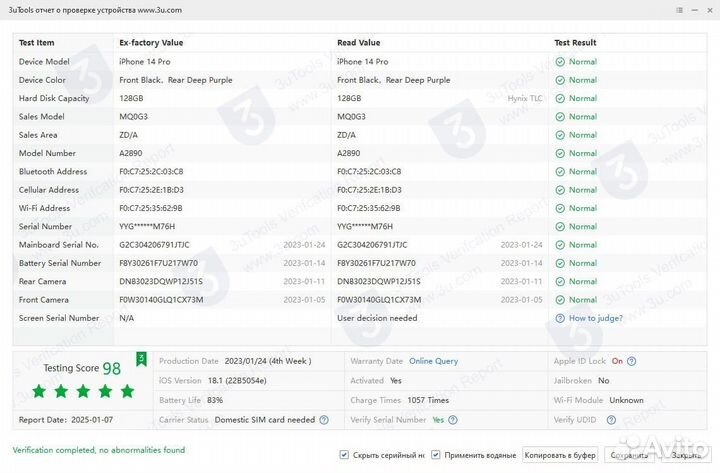This screenshot has height=473, width=720.
Task: Click the first green star in rating
Action: click(40, 391)
